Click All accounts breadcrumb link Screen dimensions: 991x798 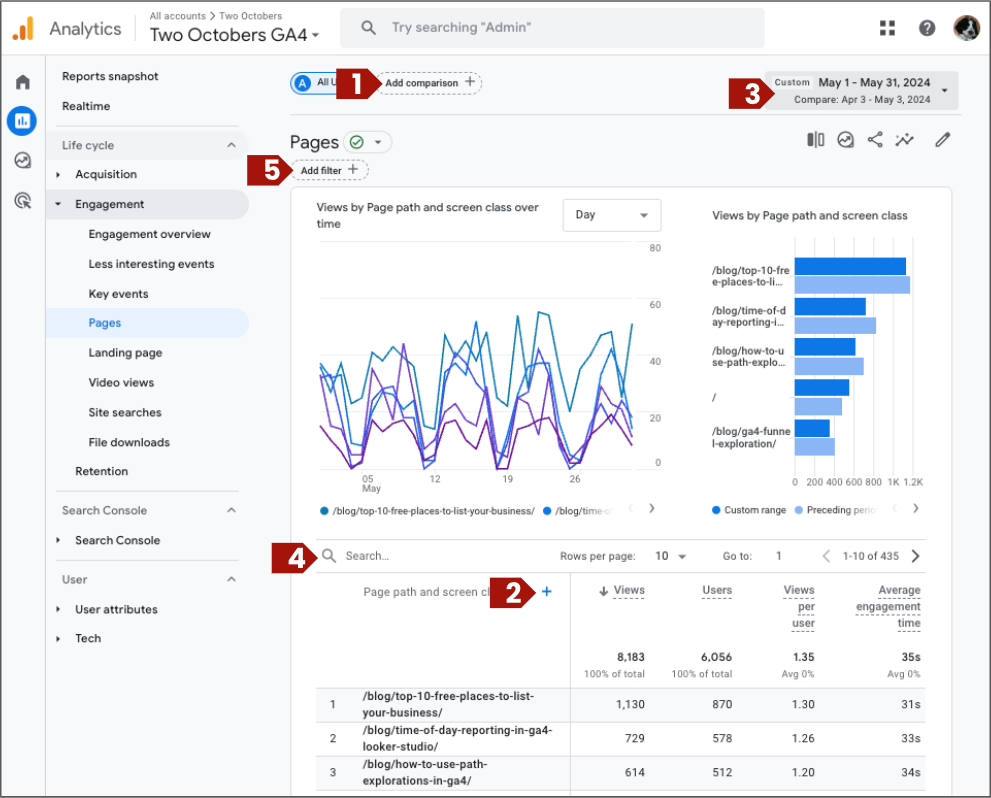178,16
